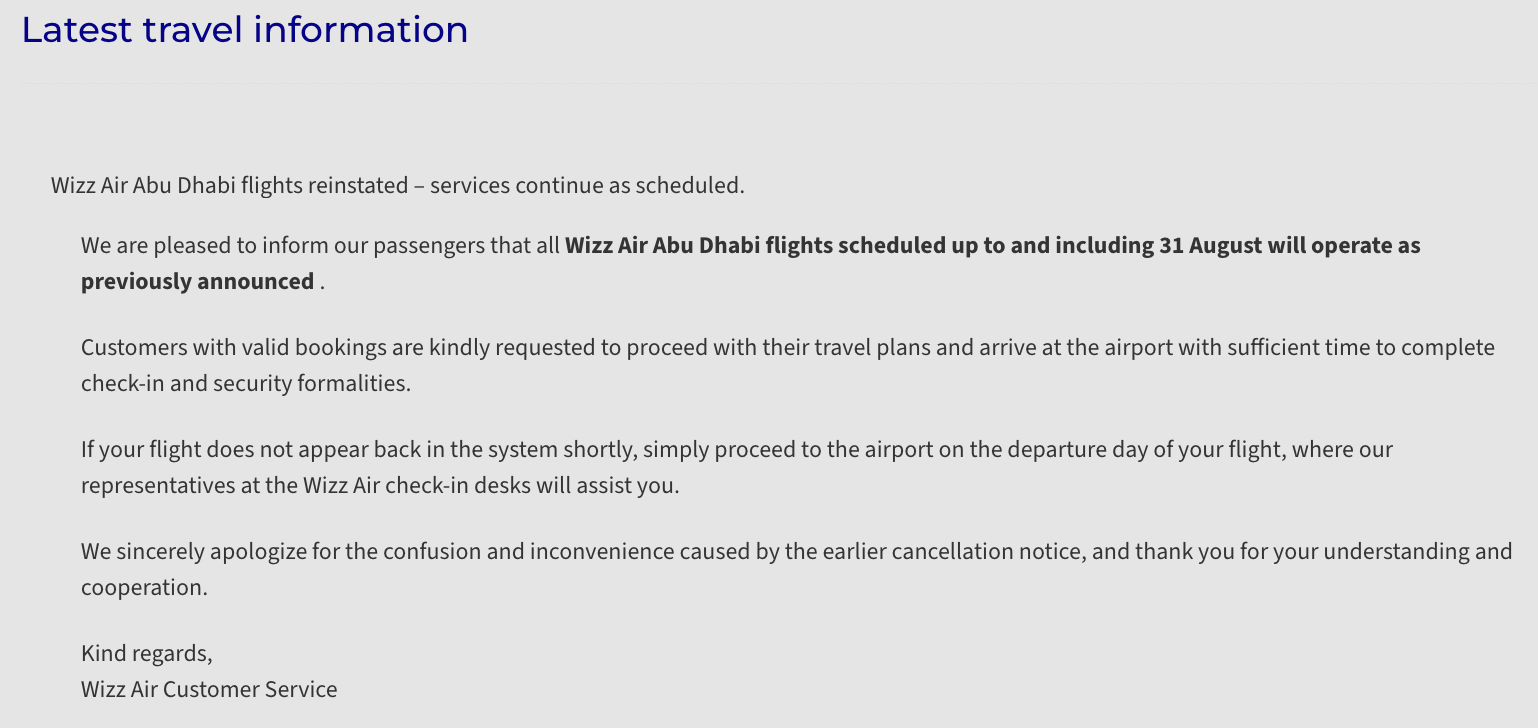Click the 'If your flight does not appear' paragraph
Viewport: 1538px width, 728px height.
[737, 468]
